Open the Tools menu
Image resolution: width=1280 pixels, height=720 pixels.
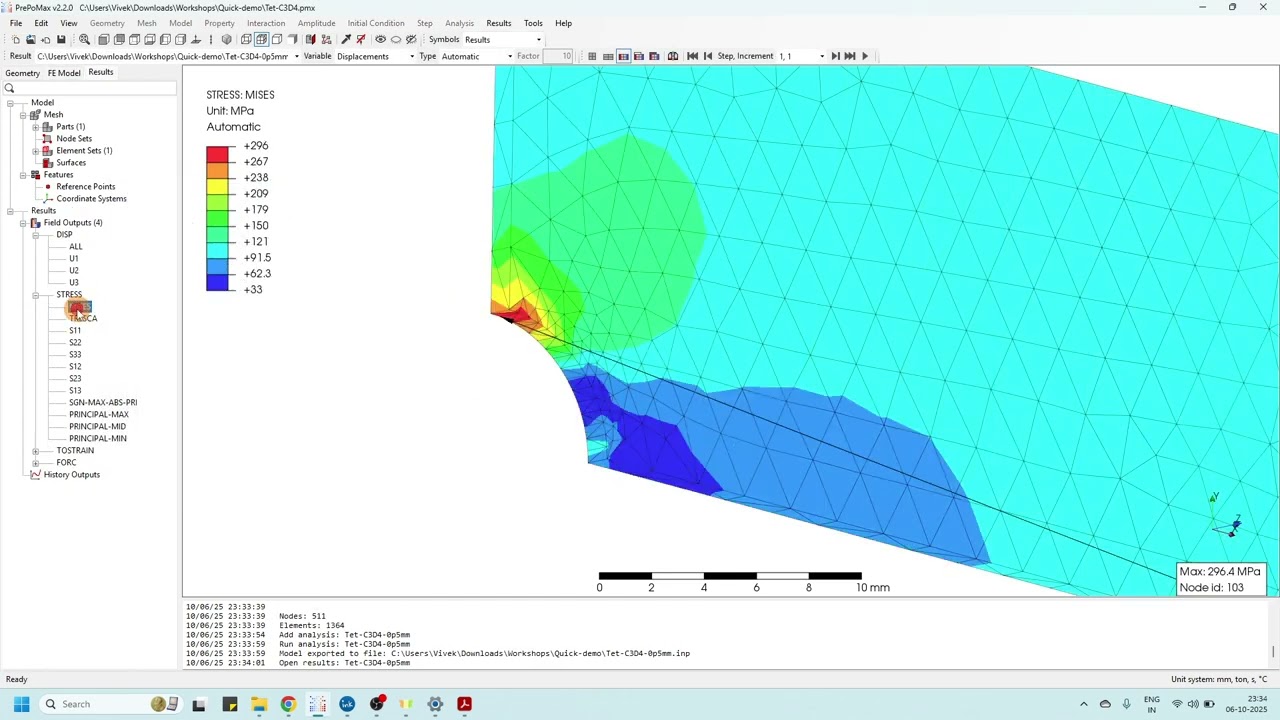[533, 23]
